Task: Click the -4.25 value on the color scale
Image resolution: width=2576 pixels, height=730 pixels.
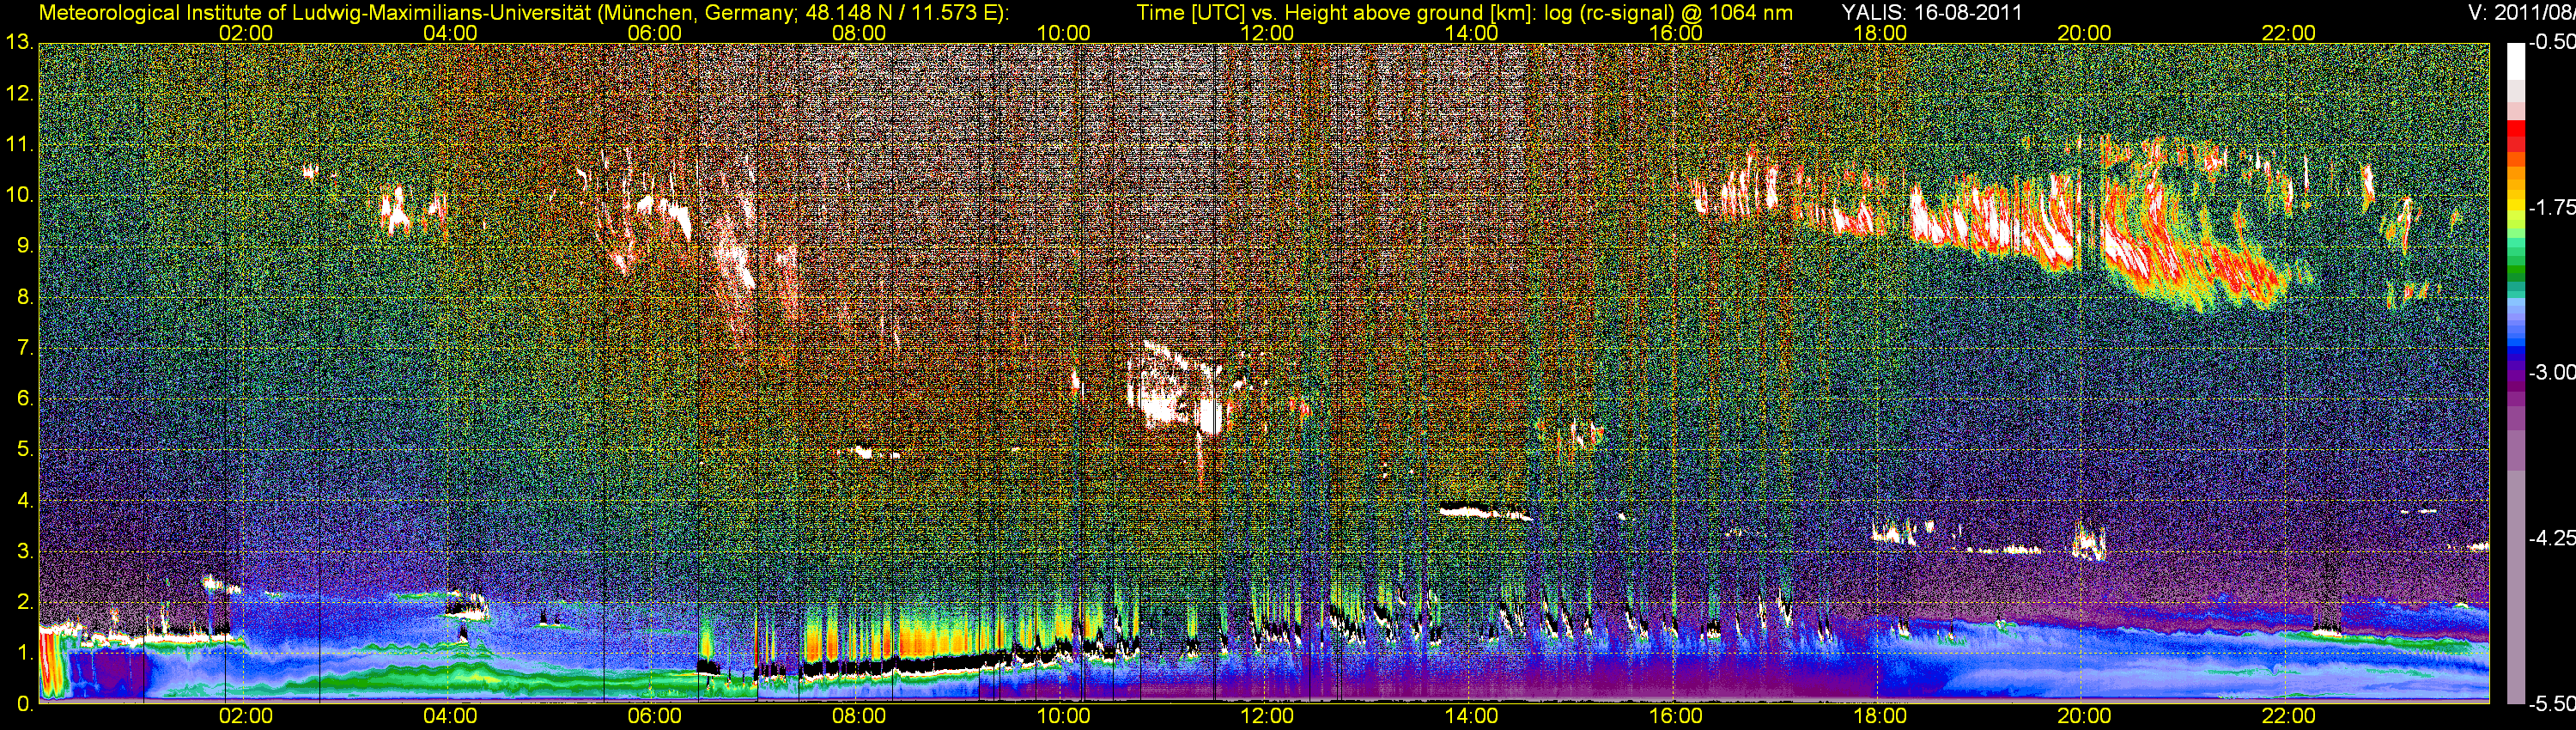Action: [2551, 538]
